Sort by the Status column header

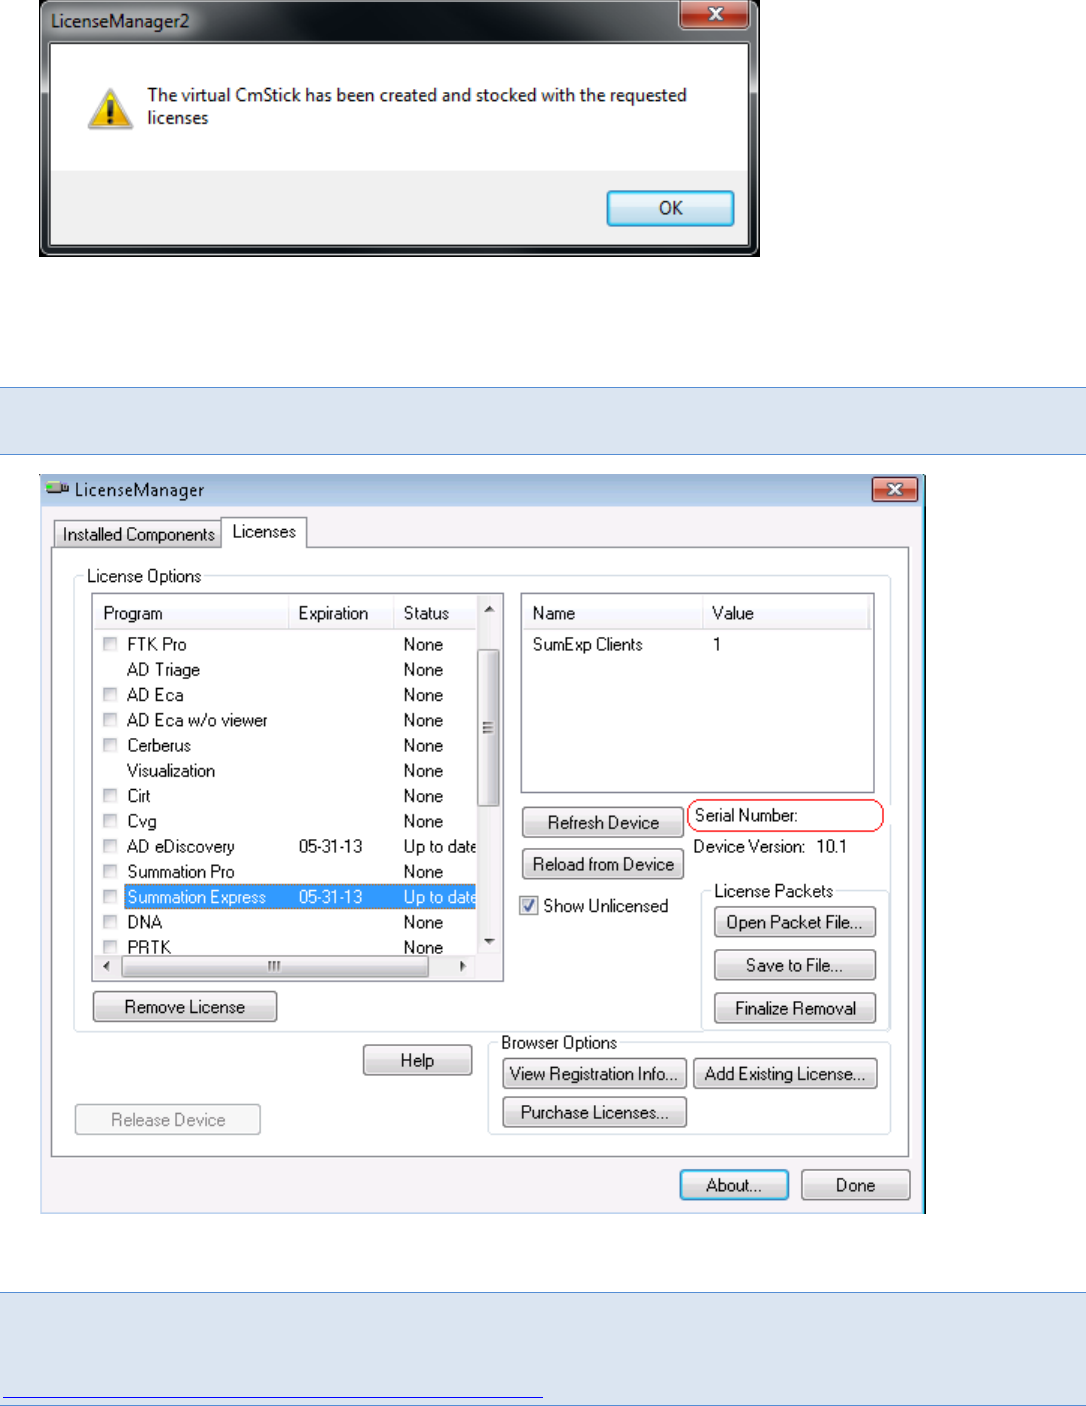click(x=435, y=613)
